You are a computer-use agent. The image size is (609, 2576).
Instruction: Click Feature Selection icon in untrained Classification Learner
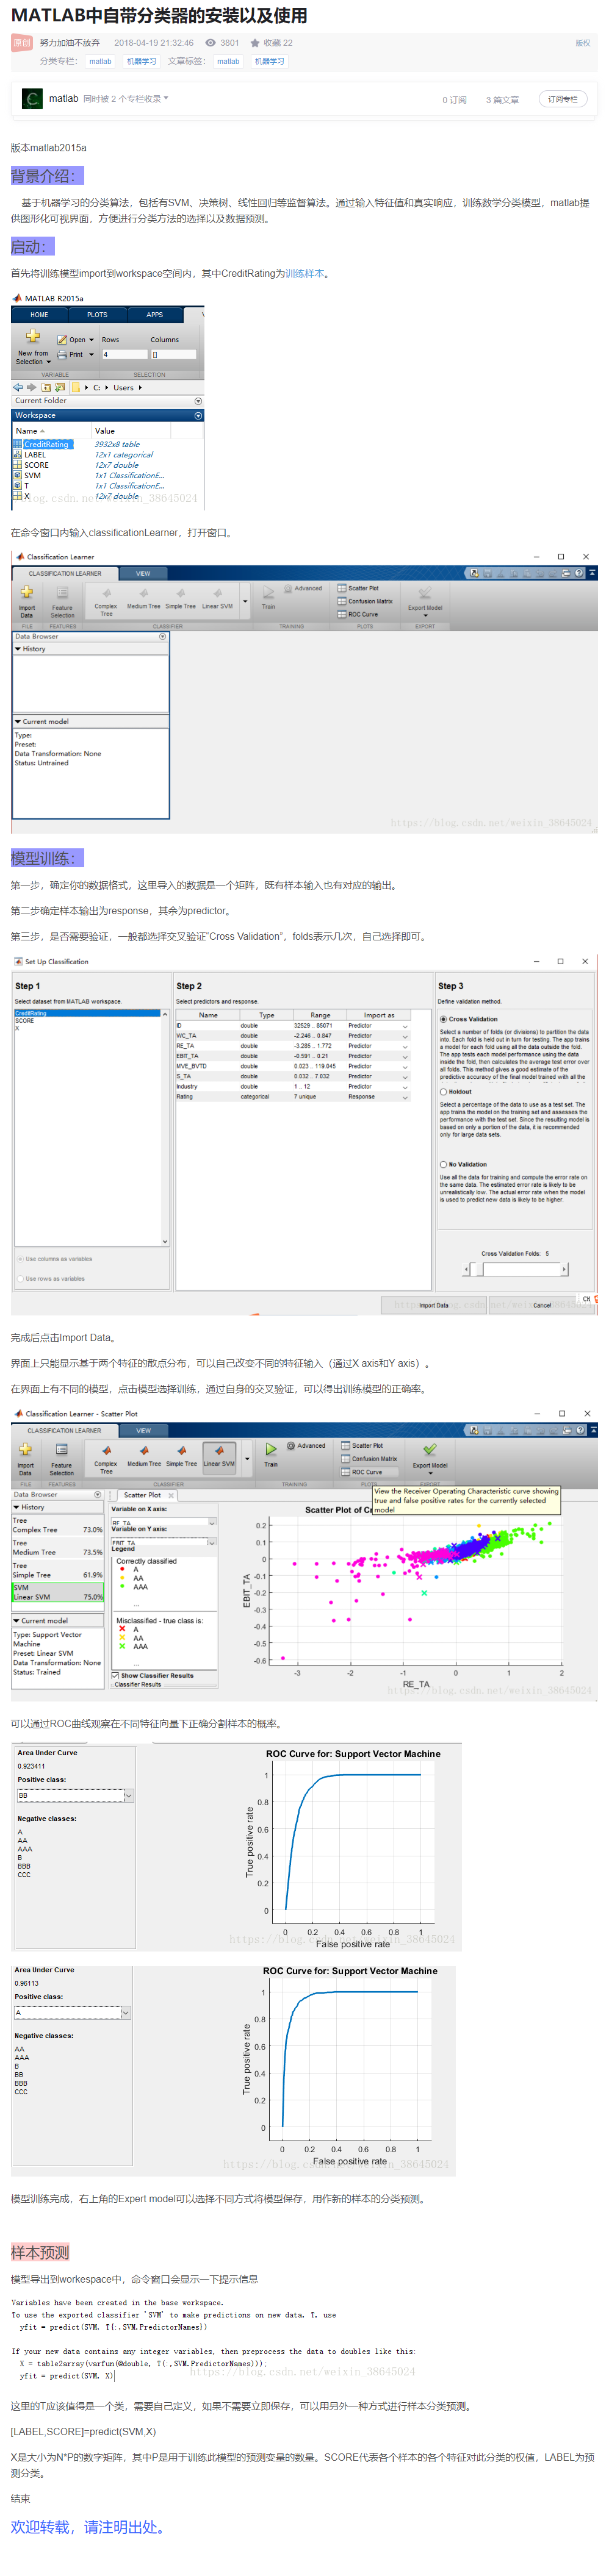click(62, 592)
